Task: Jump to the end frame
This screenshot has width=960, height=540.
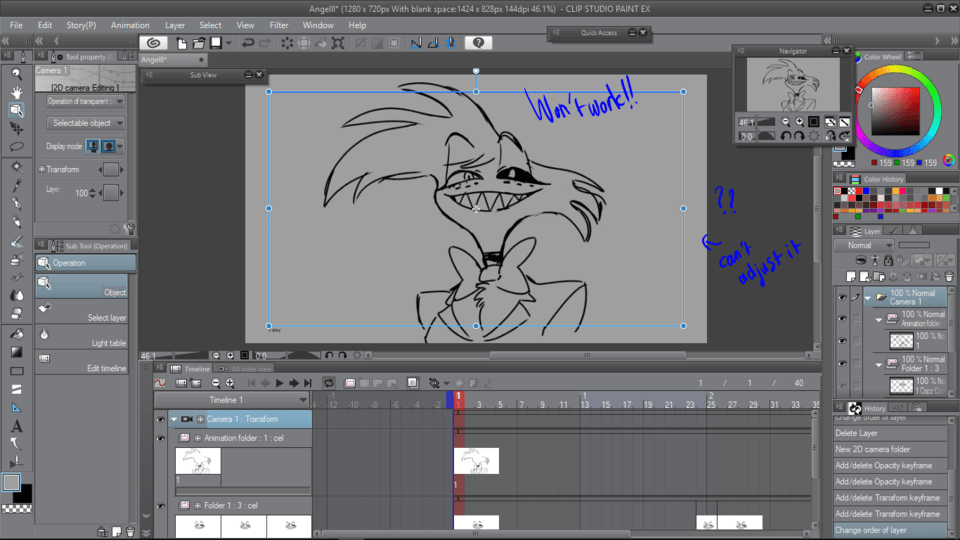Action: (308, 383)
